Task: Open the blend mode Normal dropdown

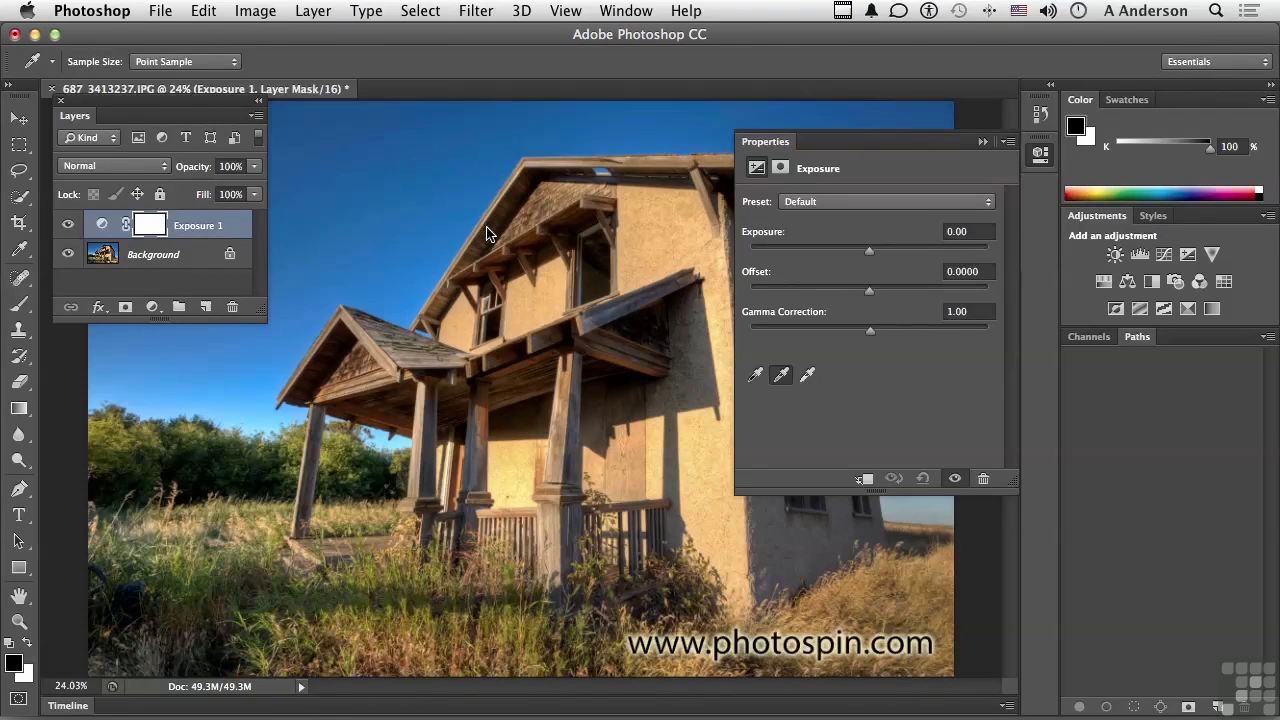Action: 114,166
